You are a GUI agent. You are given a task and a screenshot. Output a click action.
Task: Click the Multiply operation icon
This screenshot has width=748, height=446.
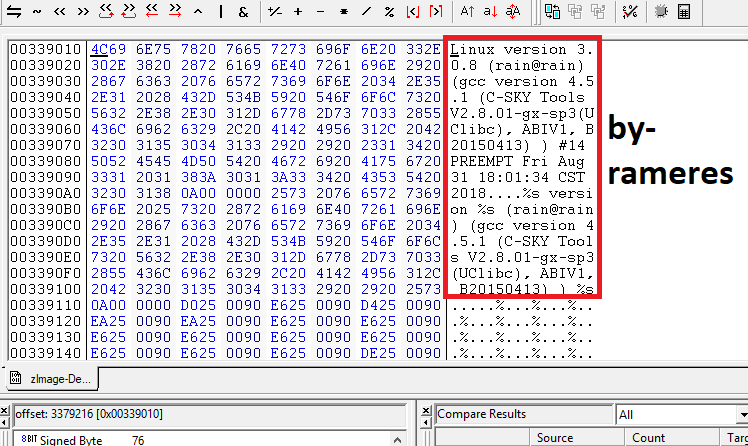tap(343, 11)
